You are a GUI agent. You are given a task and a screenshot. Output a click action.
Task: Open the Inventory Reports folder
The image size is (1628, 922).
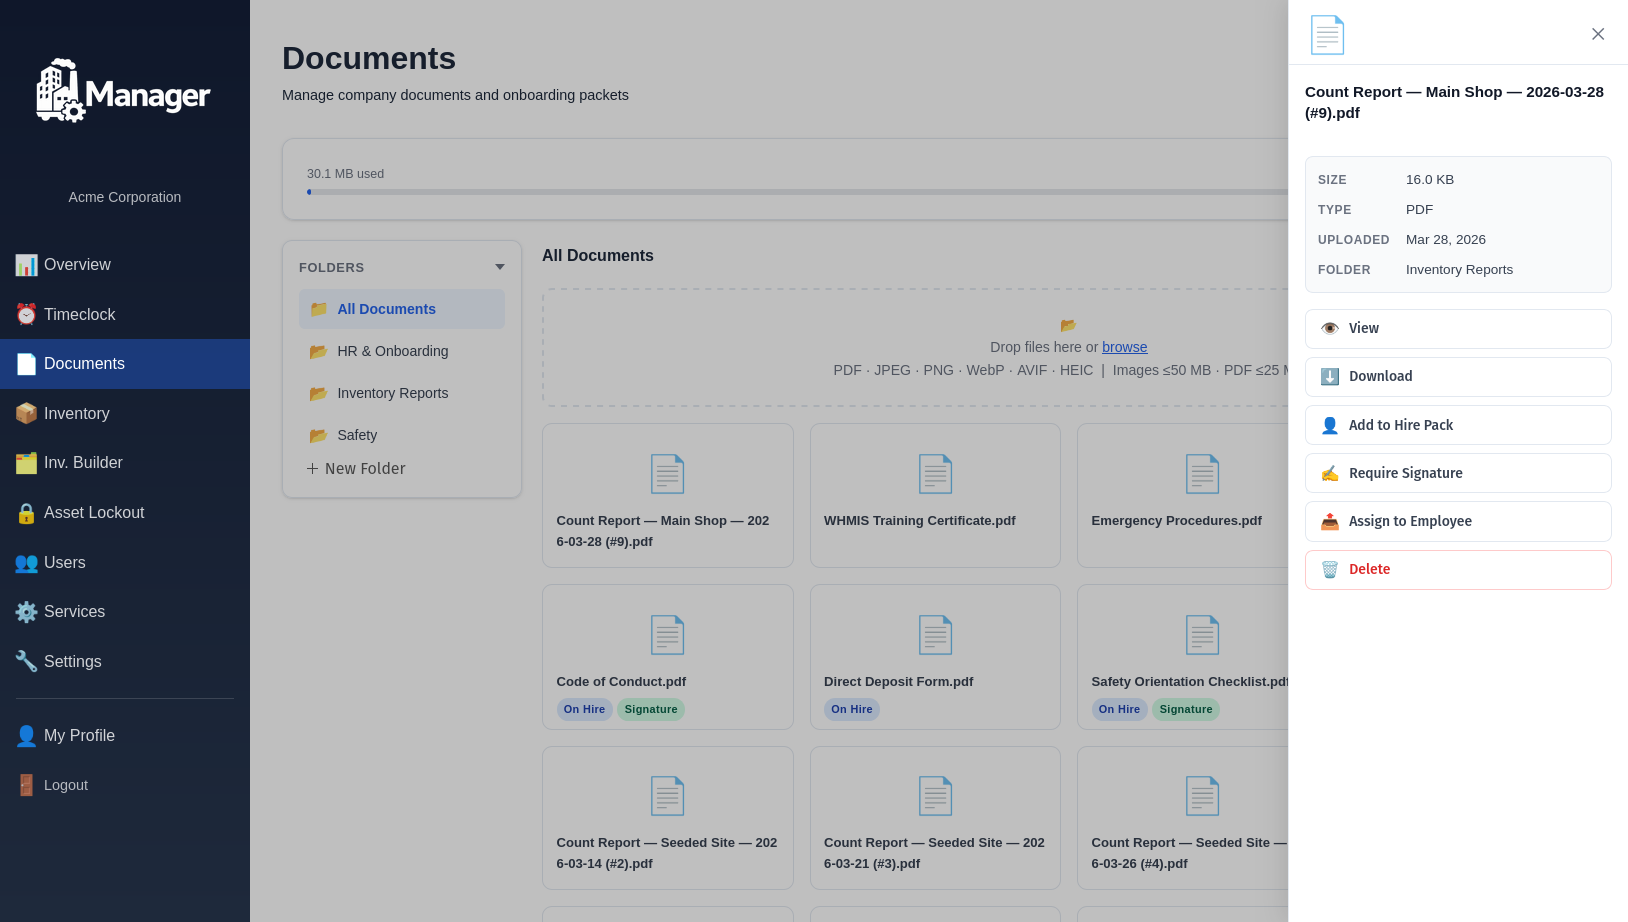392,394
